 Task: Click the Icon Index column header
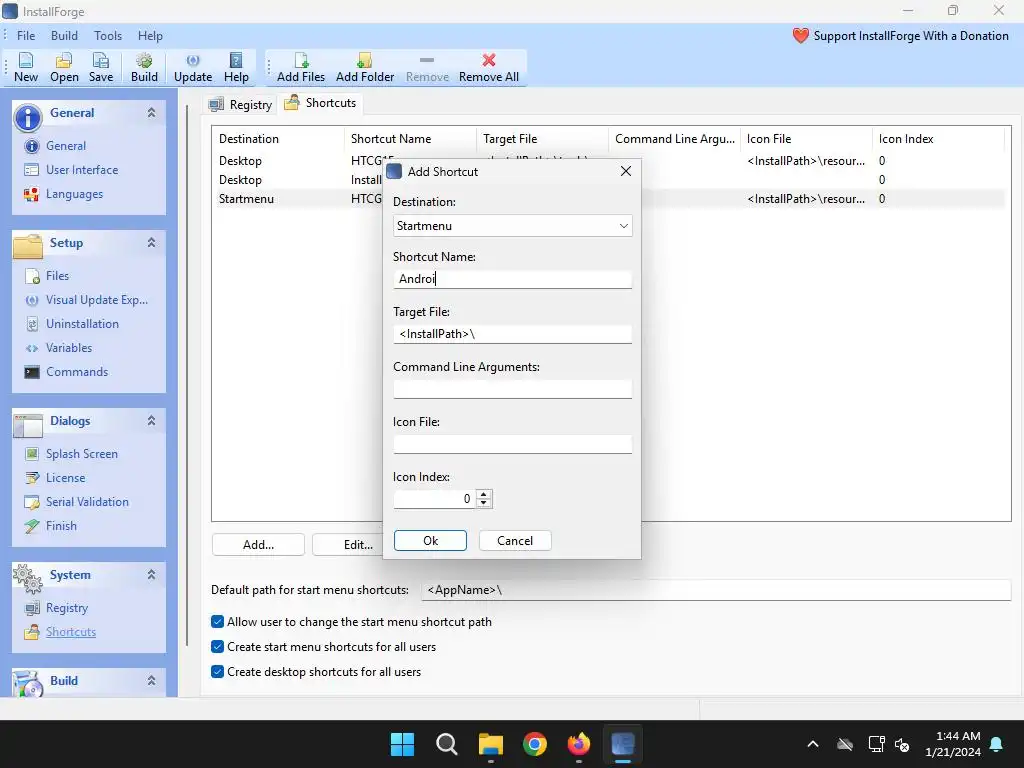coord(938,139)
